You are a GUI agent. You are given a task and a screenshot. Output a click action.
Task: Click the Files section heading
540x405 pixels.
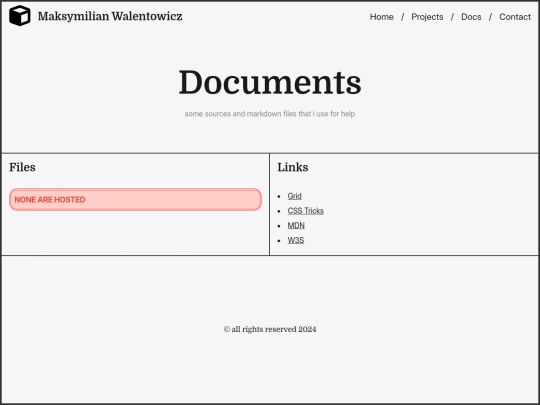(x=22, y=167)
